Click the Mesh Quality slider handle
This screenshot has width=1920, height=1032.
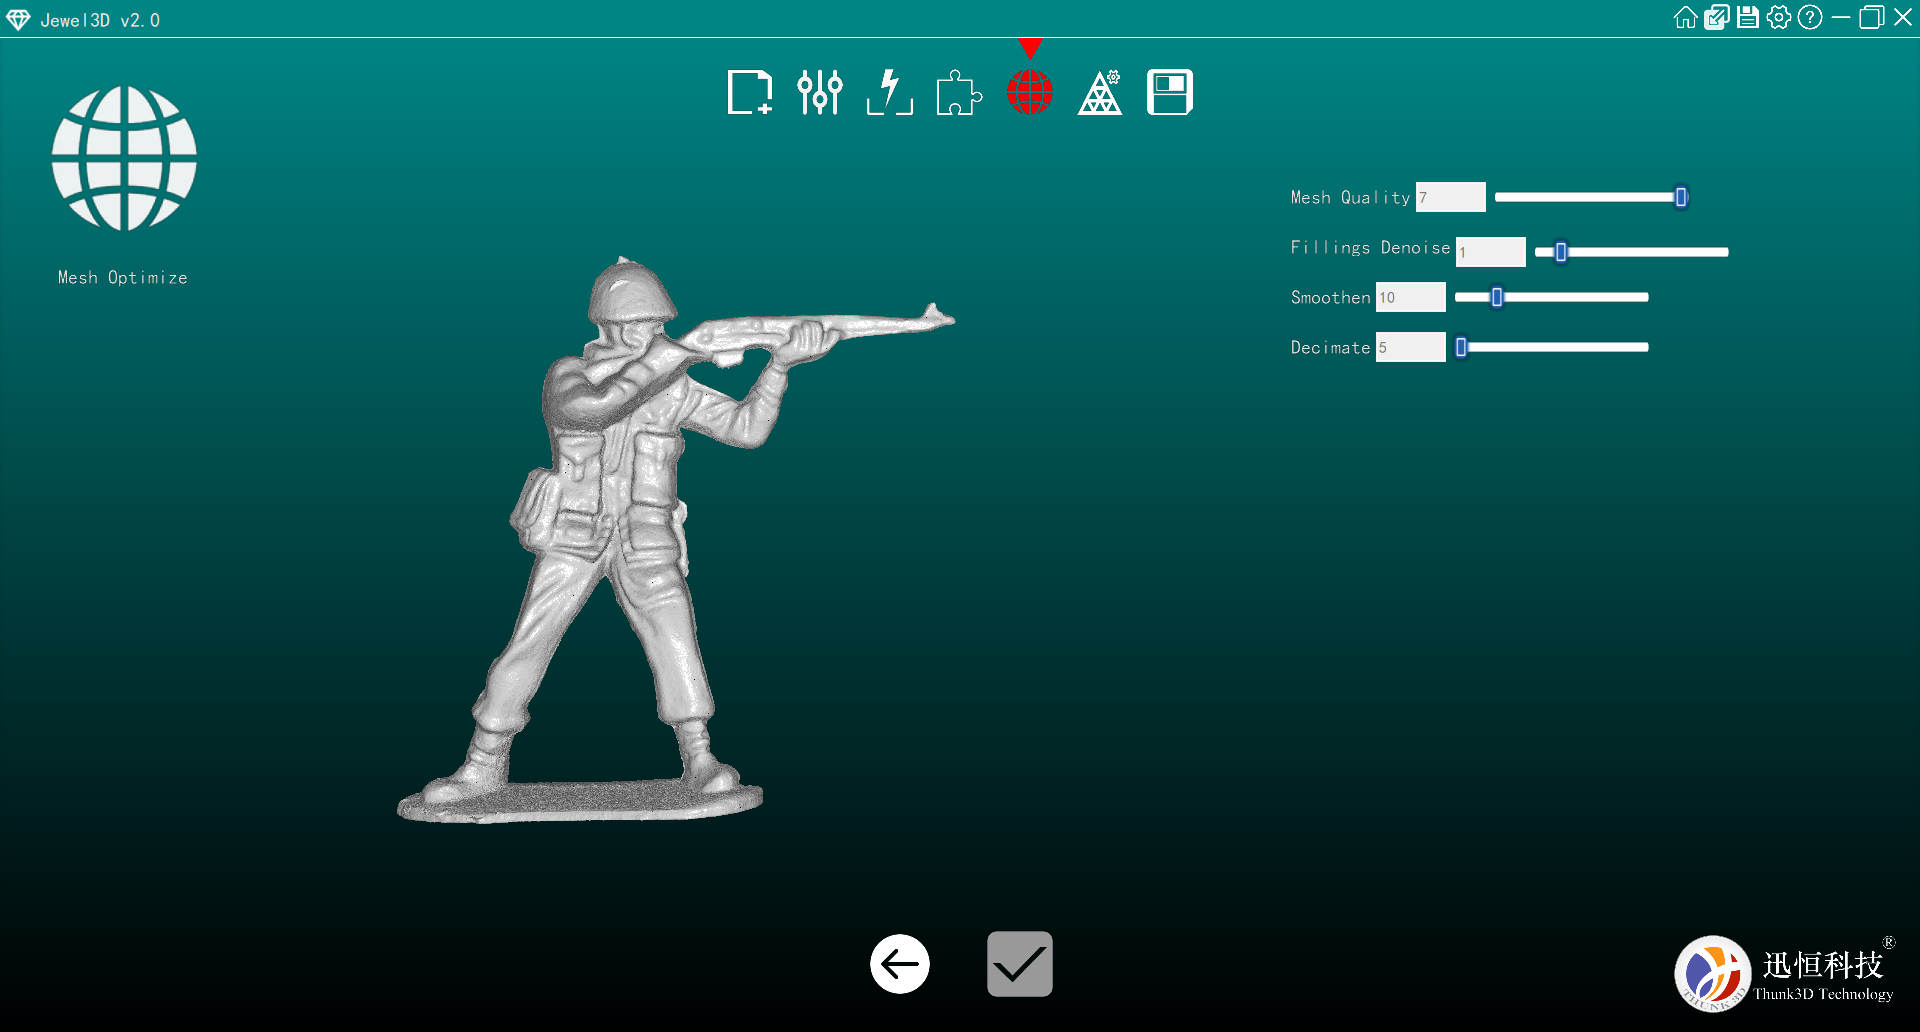click(1681, 197)
